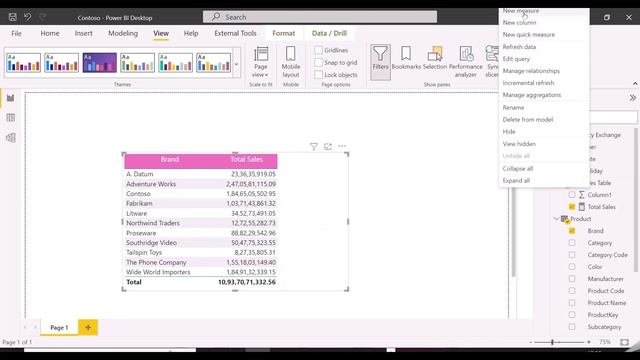The height and width of the screenshot is (360, 640).
Task: Check the Manufacturer field checkbox
Action: click(x=572, y=278)
